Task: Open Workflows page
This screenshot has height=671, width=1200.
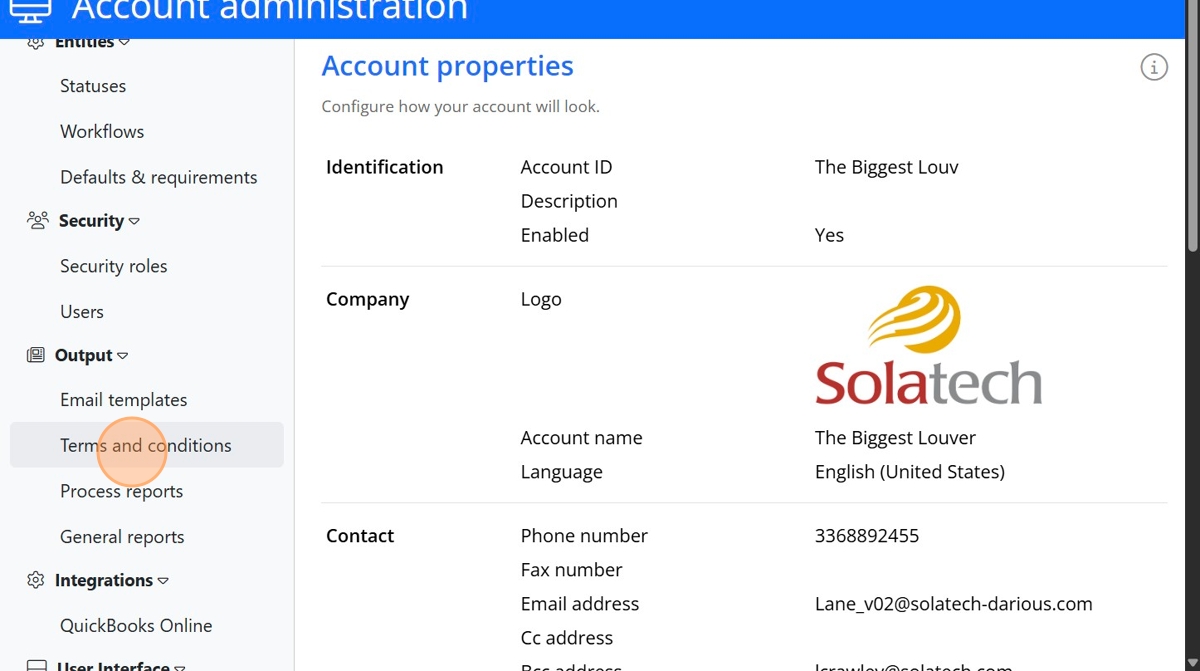Action: [102, 131]
